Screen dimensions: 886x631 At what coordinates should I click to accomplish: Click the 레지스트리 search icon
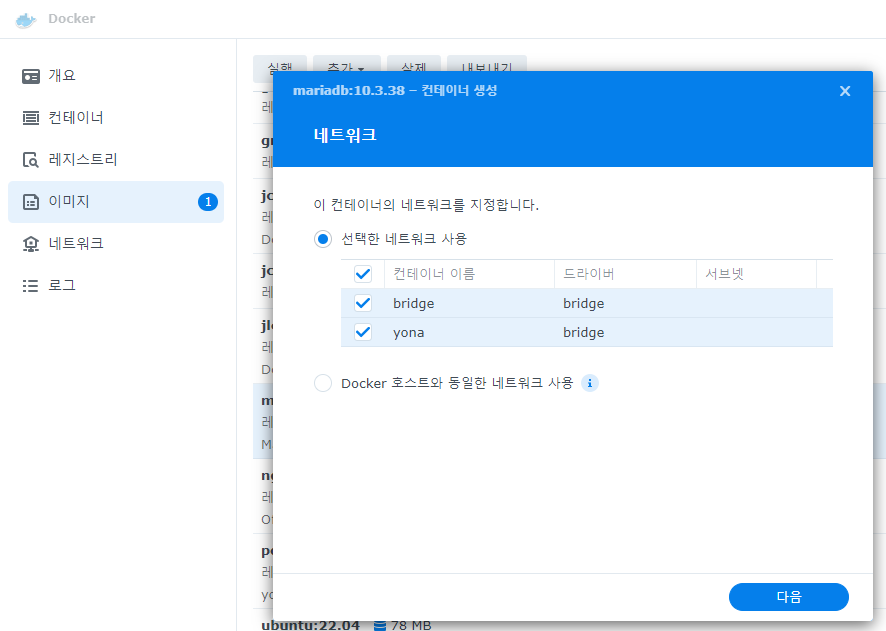tap(31, 160)
